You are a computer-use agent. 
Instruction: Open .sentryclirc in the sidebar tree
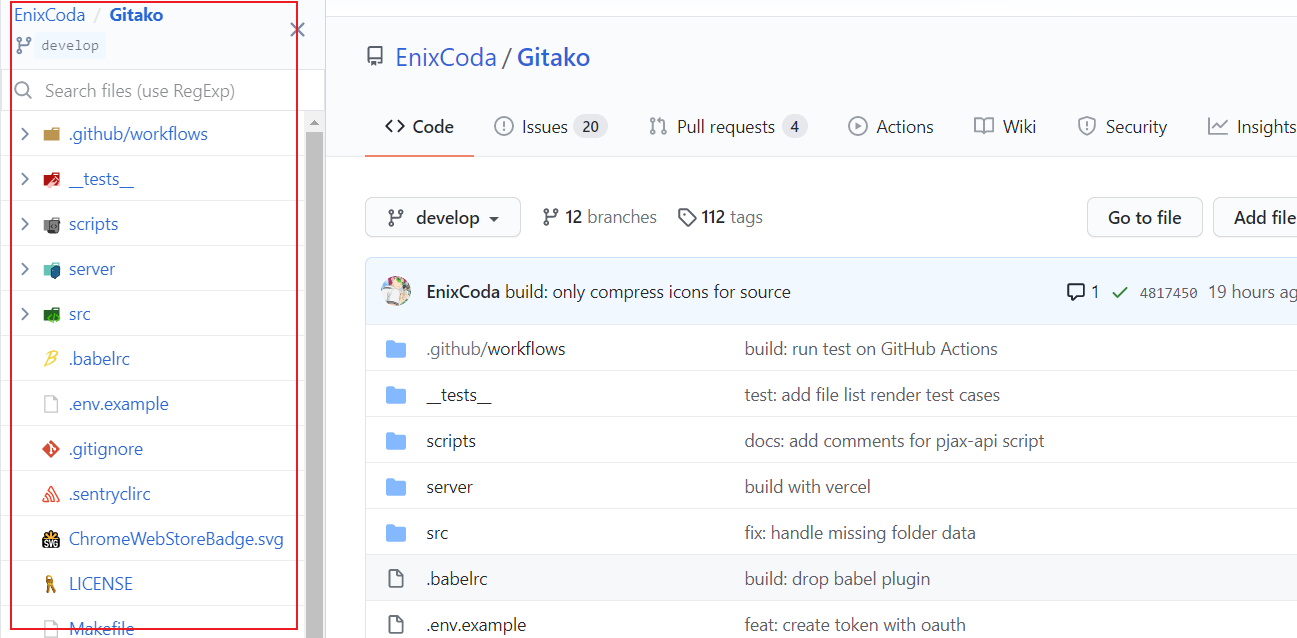[x=110, y=494]
